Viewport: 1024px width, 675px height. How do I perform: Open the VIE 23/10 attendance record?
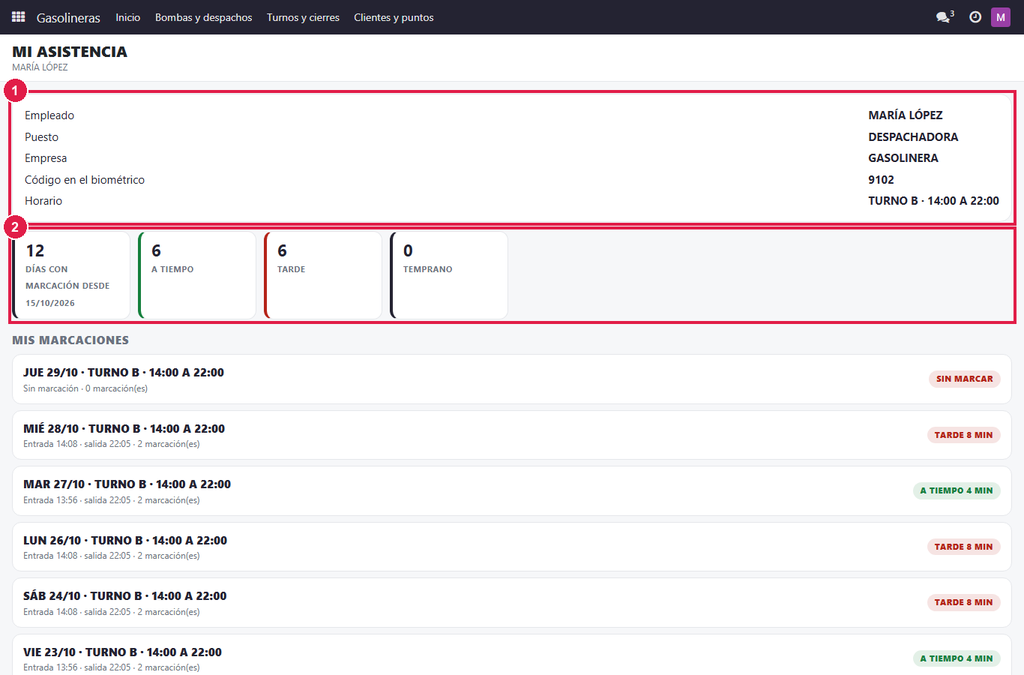(x=512, y=655)
